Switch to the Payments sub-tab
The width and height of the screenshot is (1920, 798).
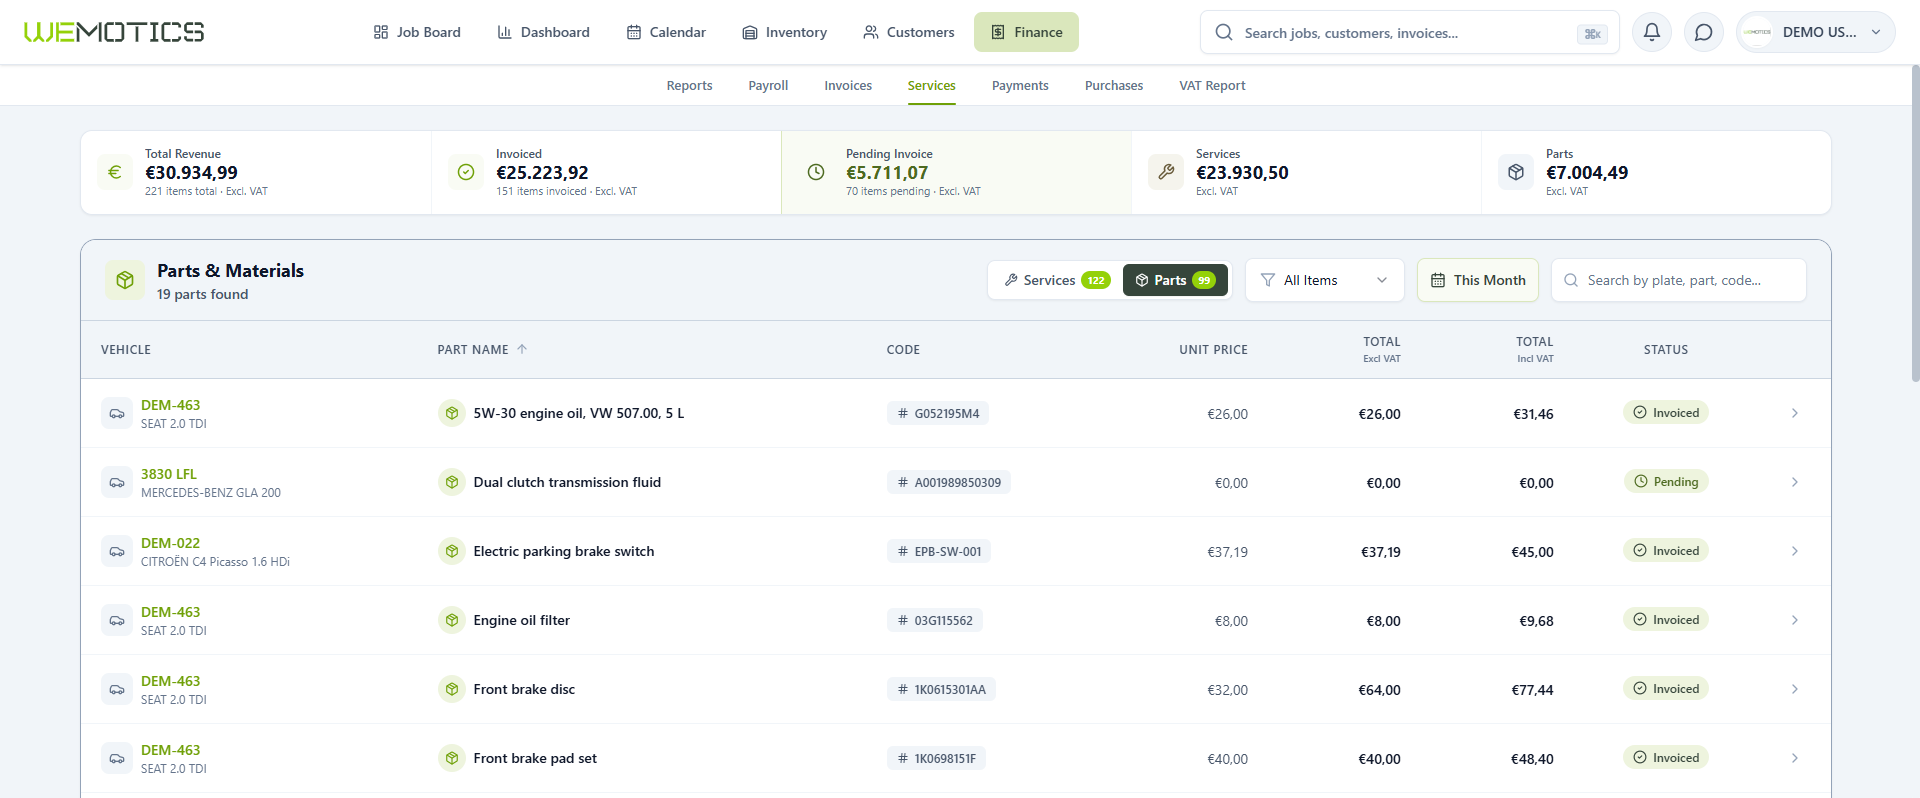pos(1020,86)
